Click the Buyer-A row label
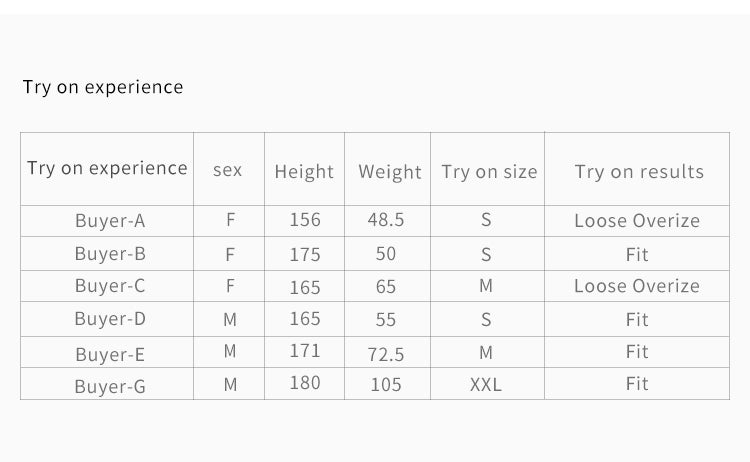The height and width of the screenshot is (462, 750). [x=110, y=220]
